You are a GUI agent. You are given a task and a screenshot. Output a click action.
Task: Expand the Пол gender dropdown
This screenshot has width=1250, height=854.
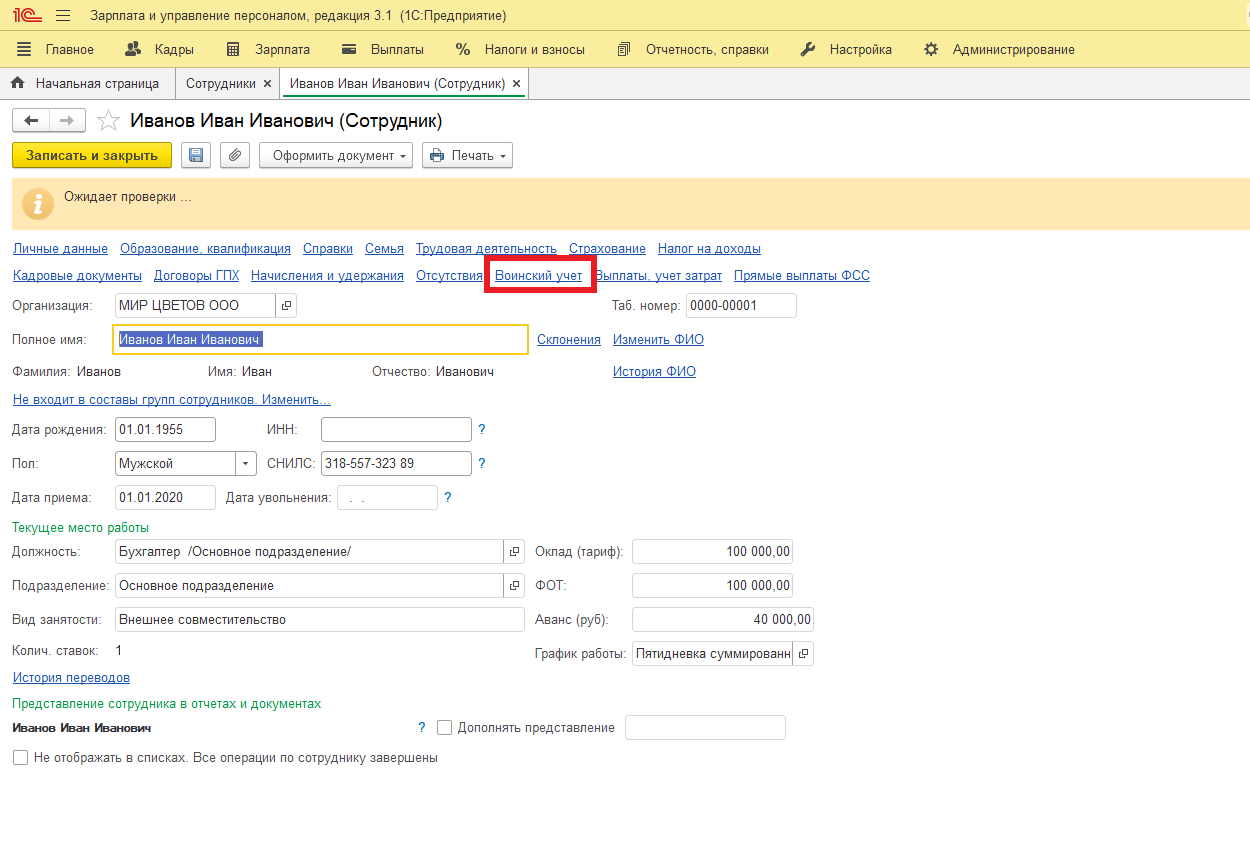246,464
